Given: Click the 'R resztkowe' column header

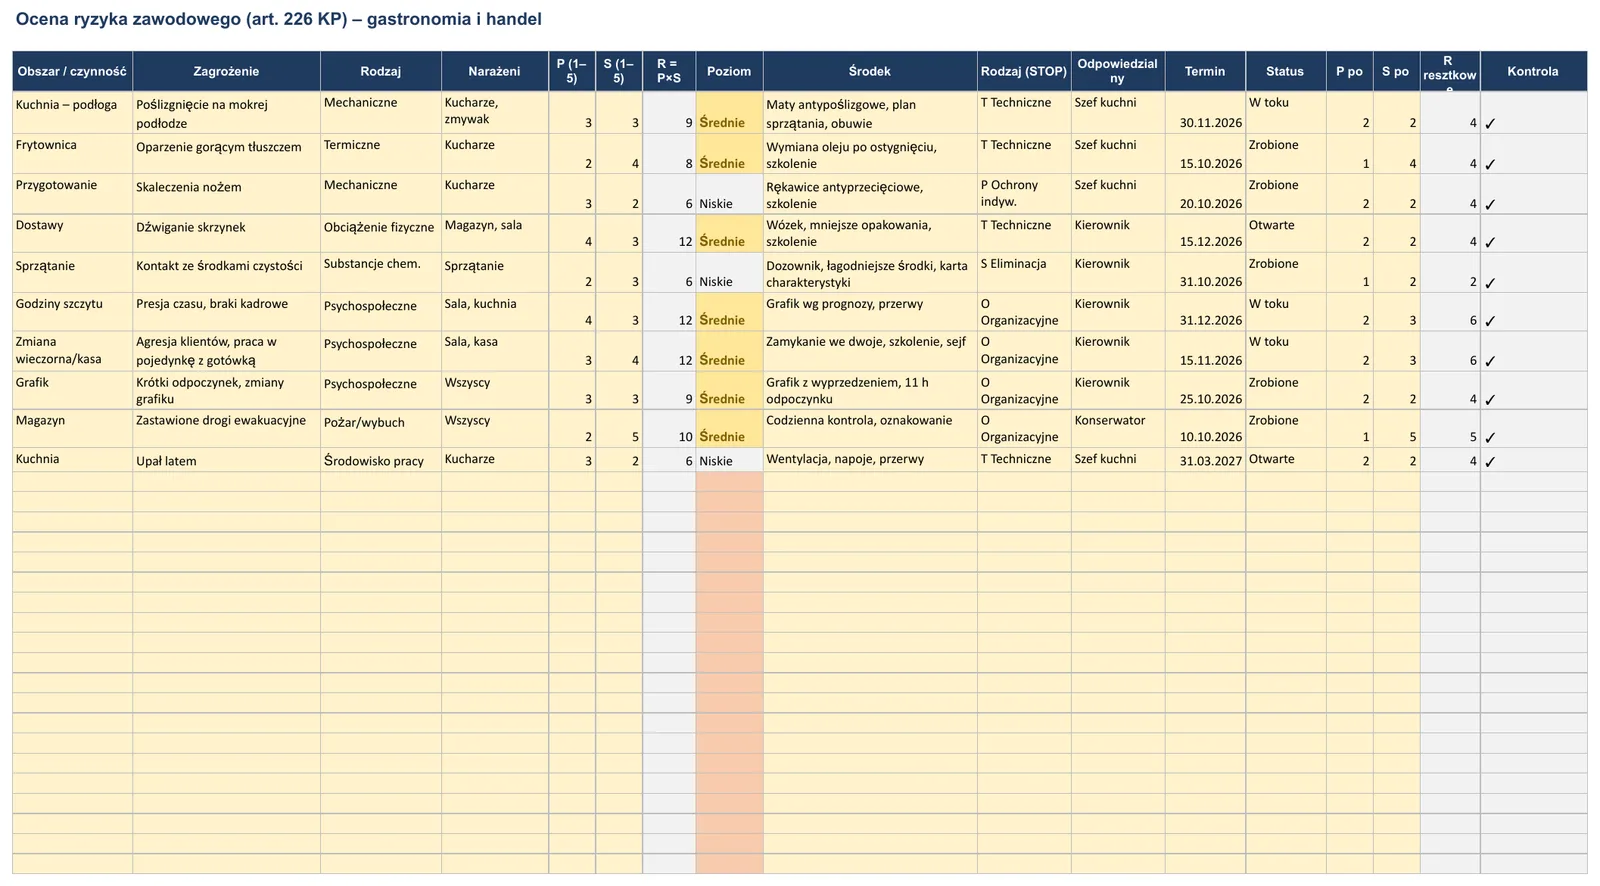Looking at the screenshot, I should [1450, 71].
